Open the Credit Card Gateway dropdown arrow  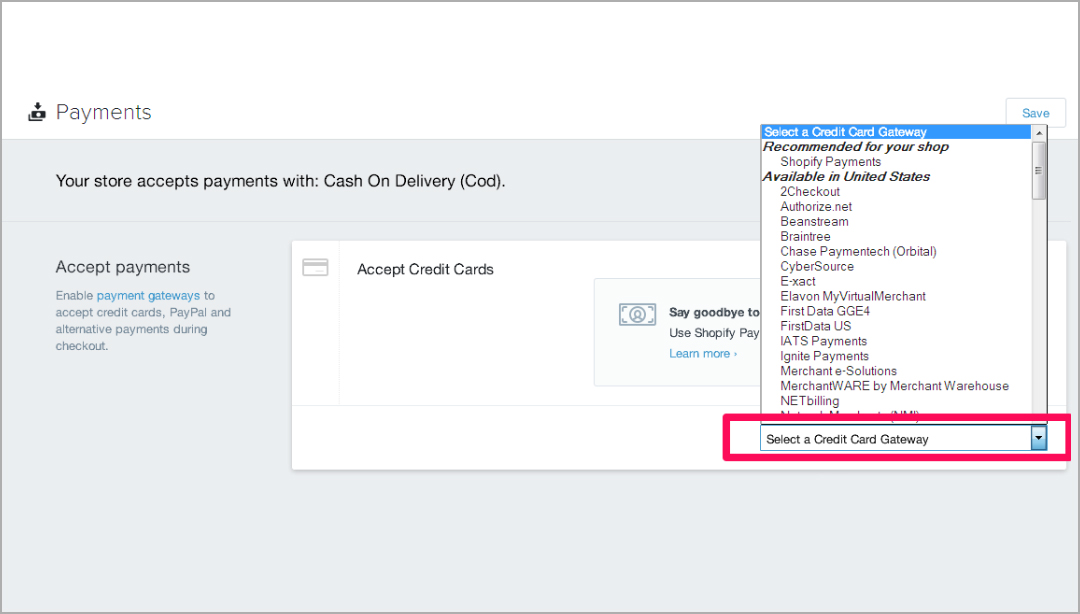click(1039, 438)
